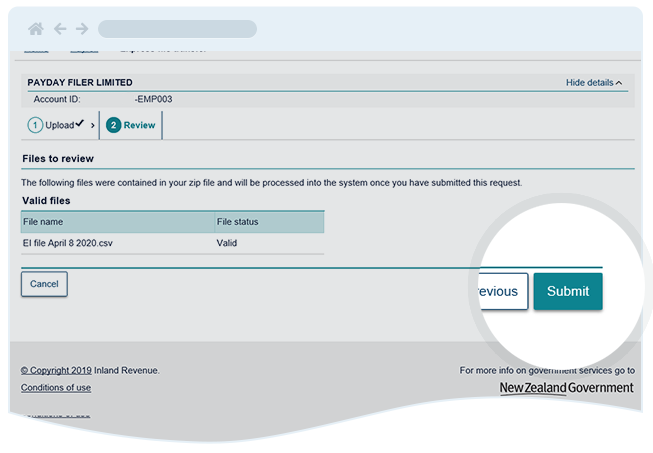Screen dimensions: 653x453
Task: Click the File name column header
Action: click(x=43, y=221)
